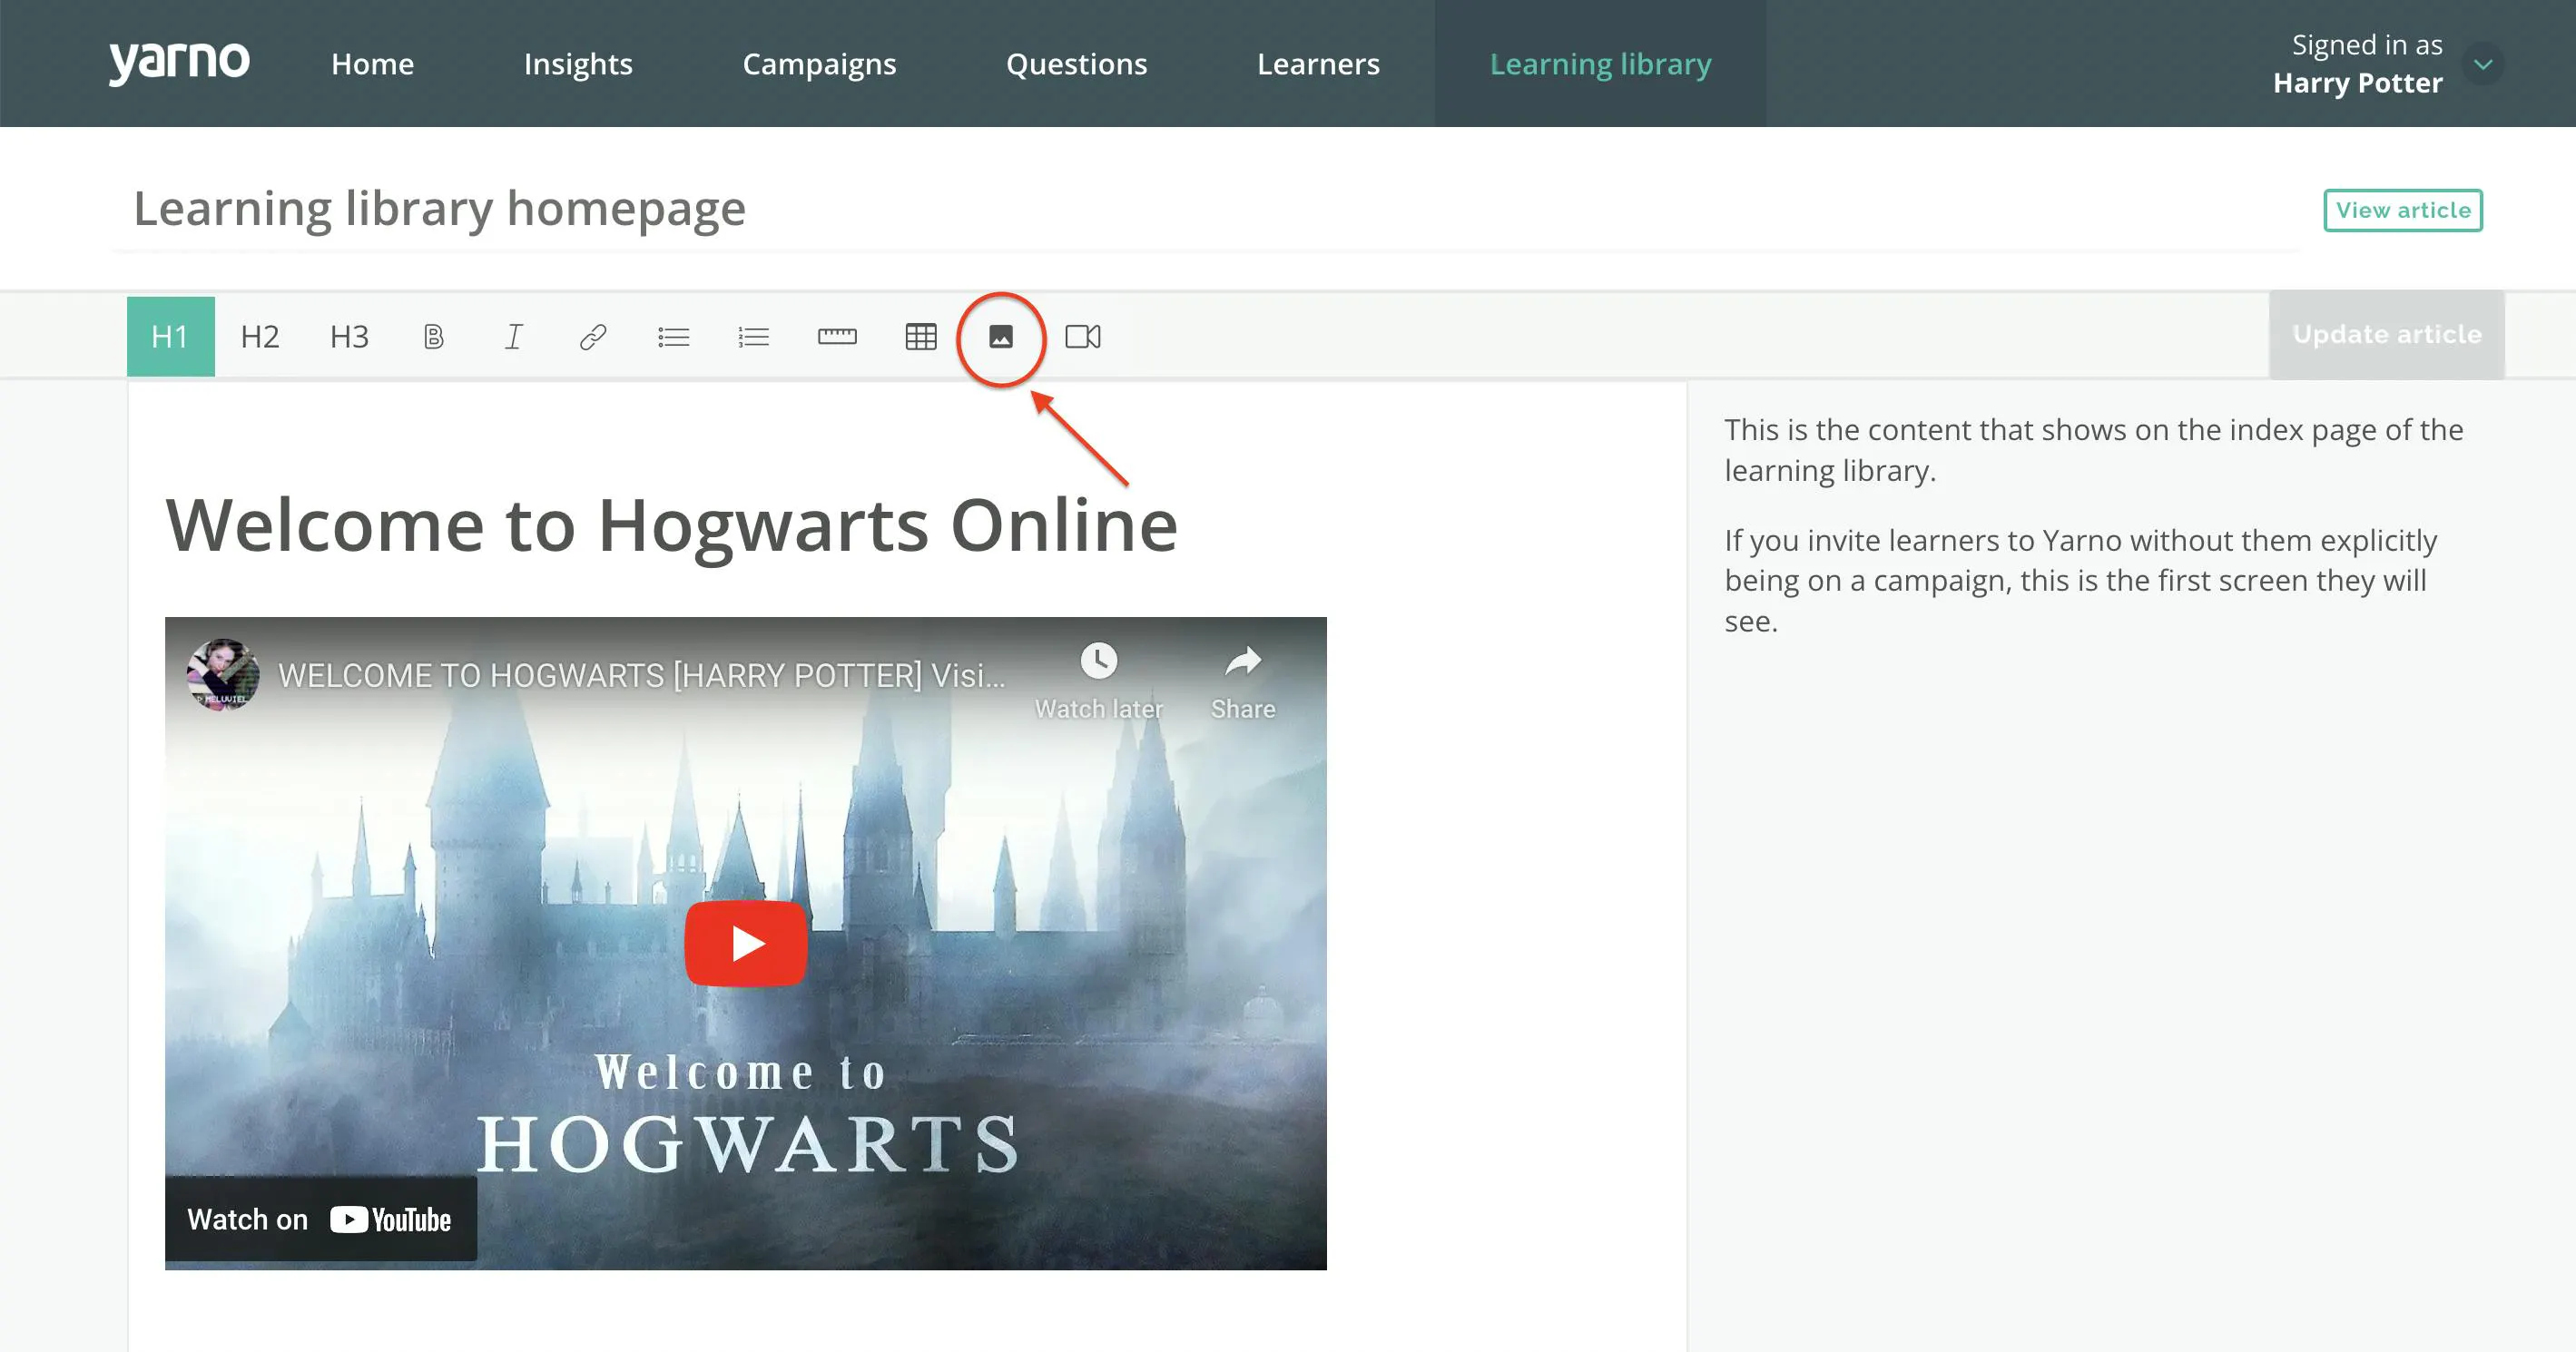Click the Share icon on the video

[x=1243, y=682]
